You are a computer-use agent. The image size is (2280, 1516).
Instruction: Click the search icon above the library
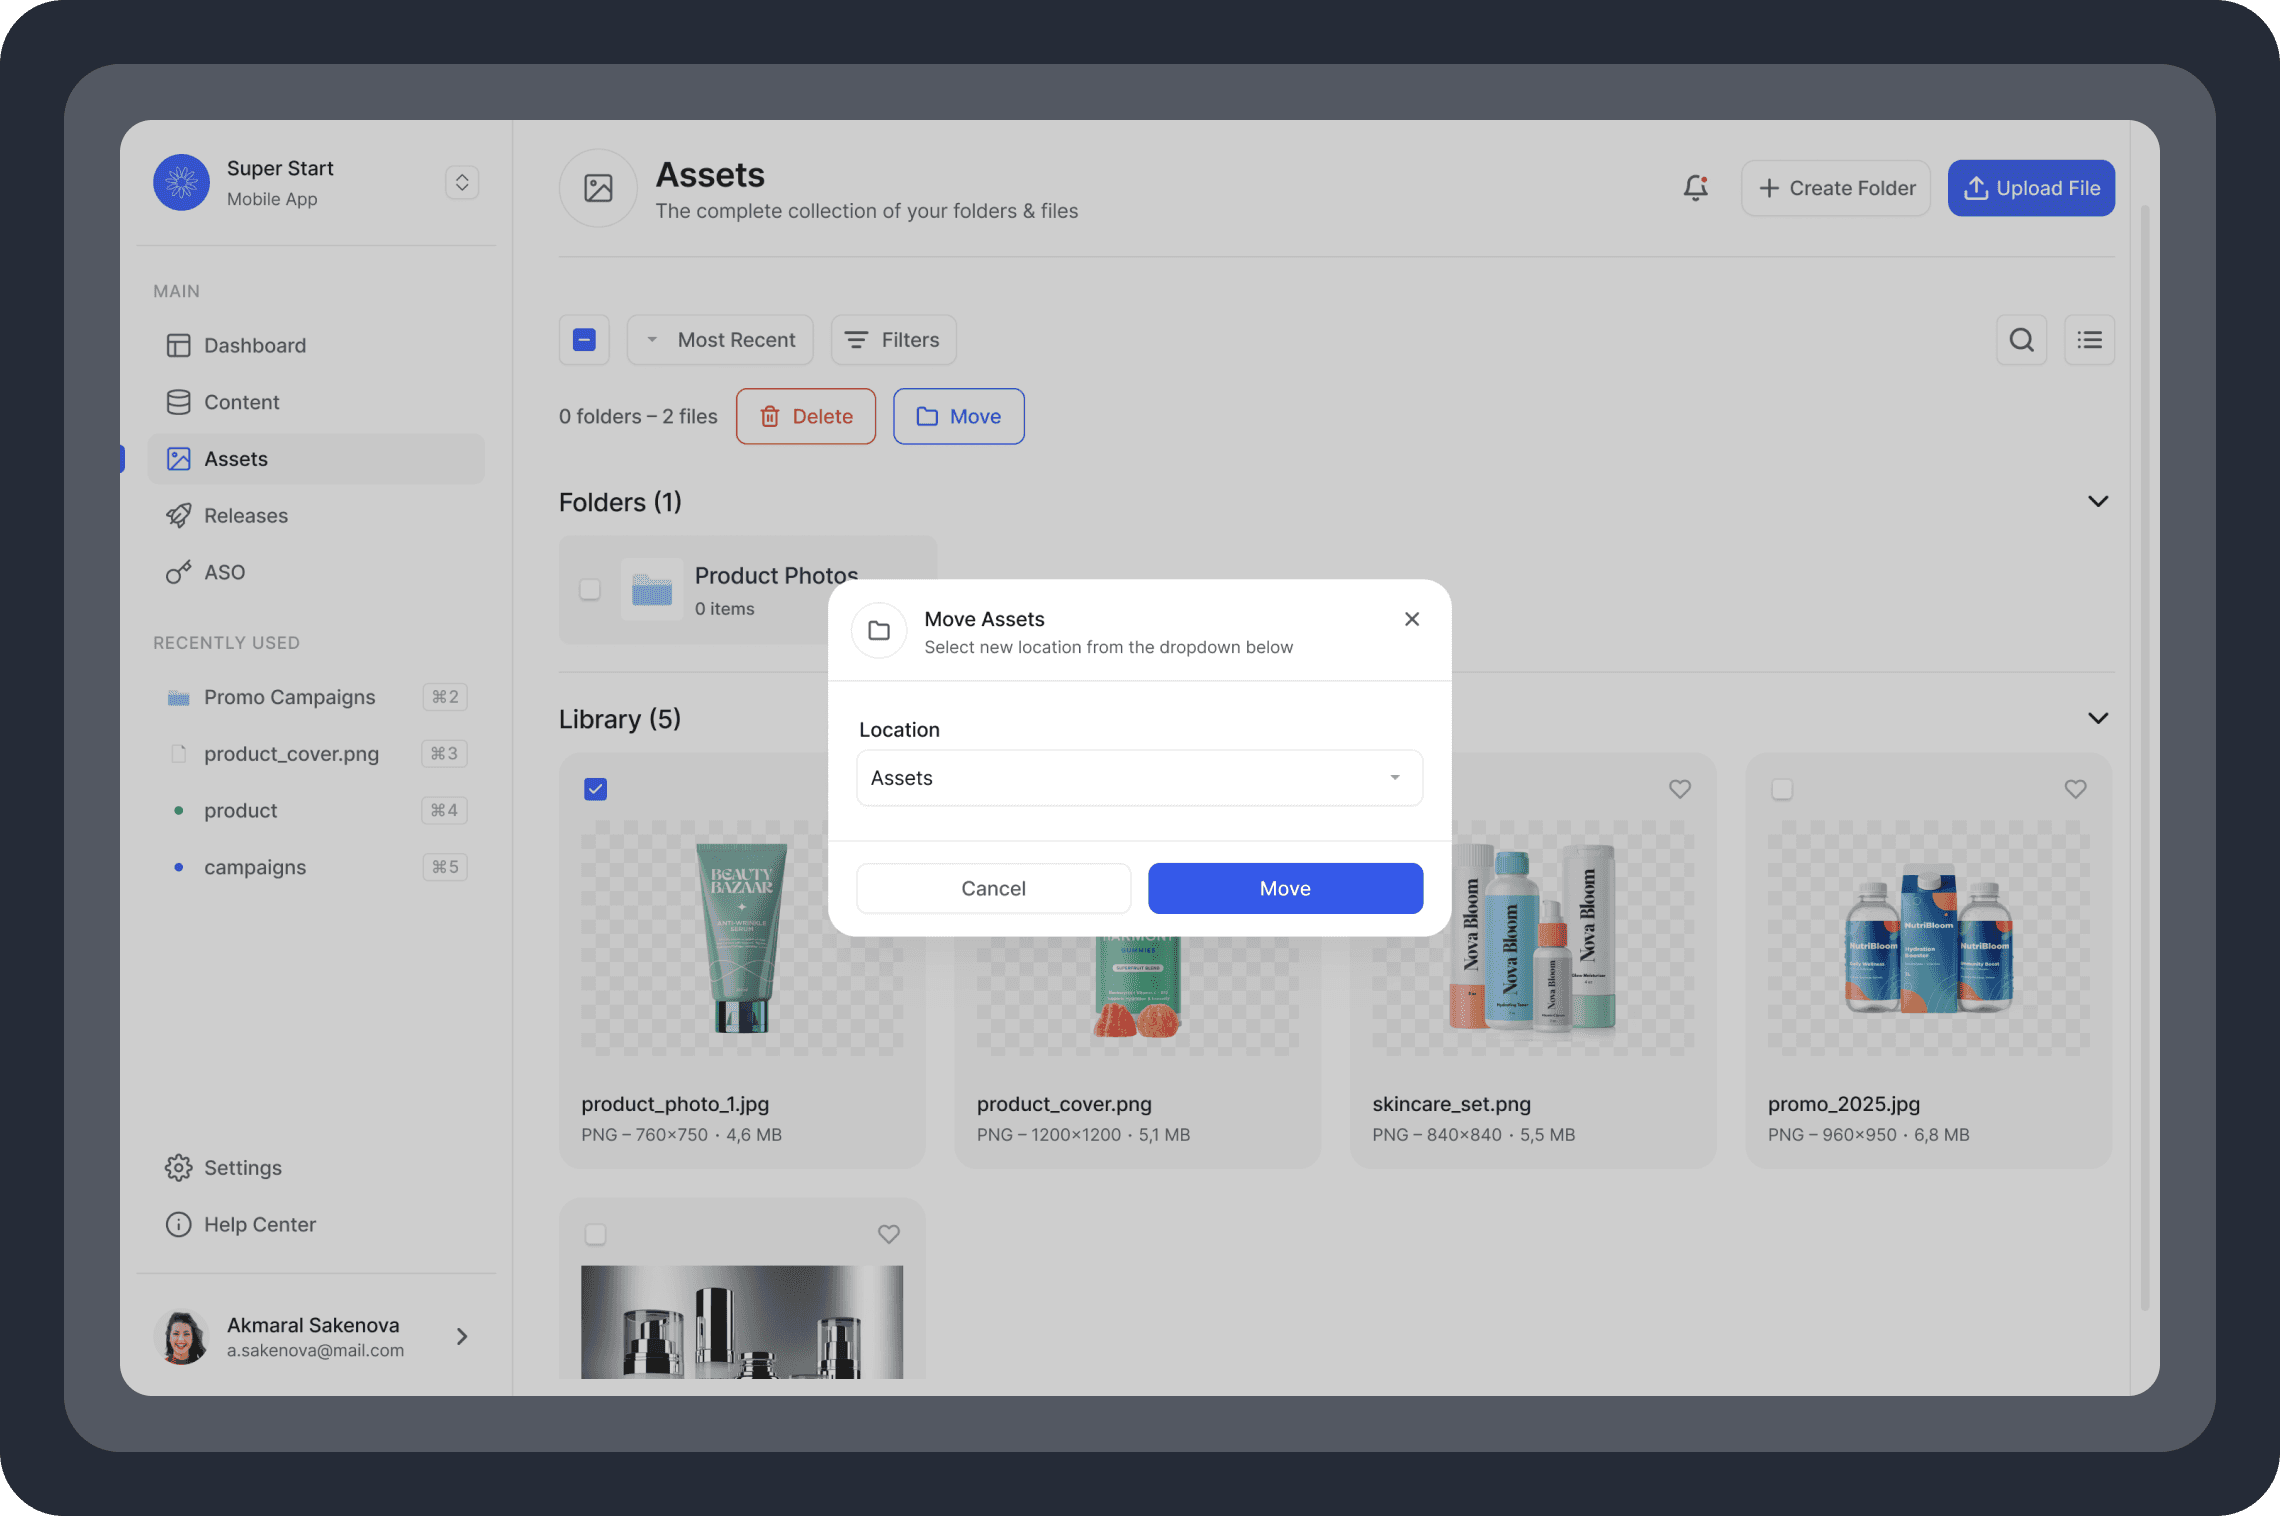tap(2021, 340)
